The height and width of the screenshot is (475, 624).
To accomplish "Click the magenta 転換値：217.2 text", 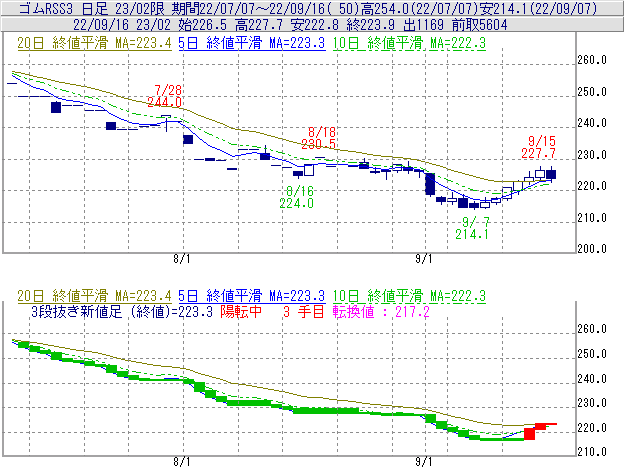I will point(381,311).
